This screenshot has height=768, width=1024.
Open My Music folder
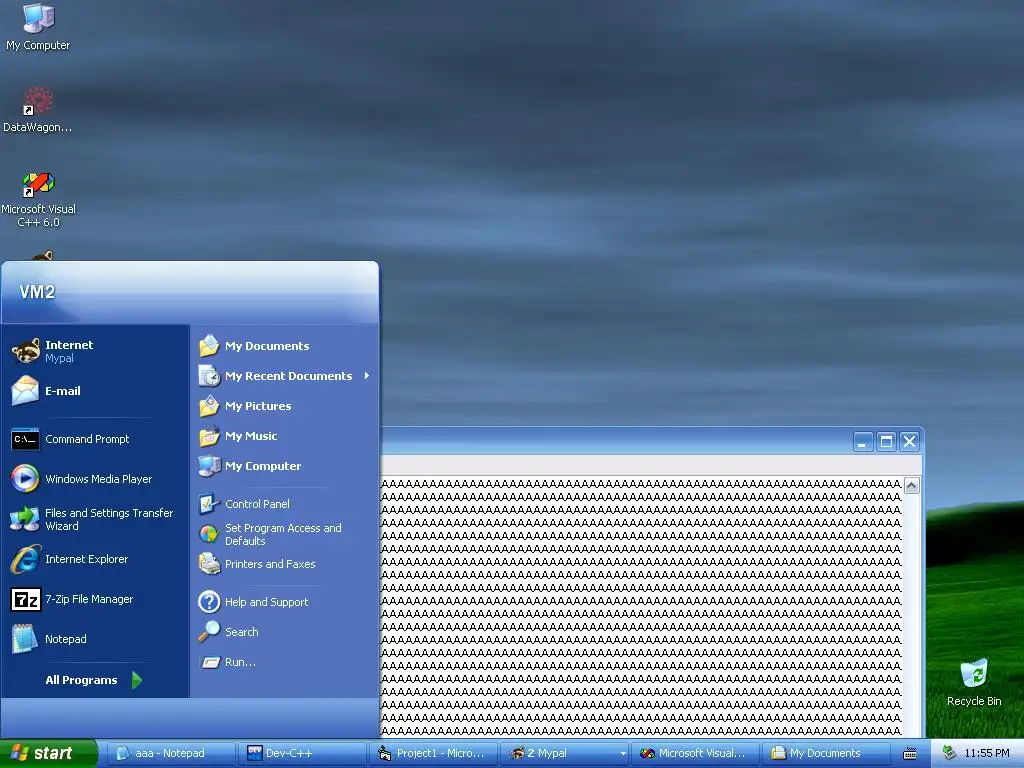point(285,436)
